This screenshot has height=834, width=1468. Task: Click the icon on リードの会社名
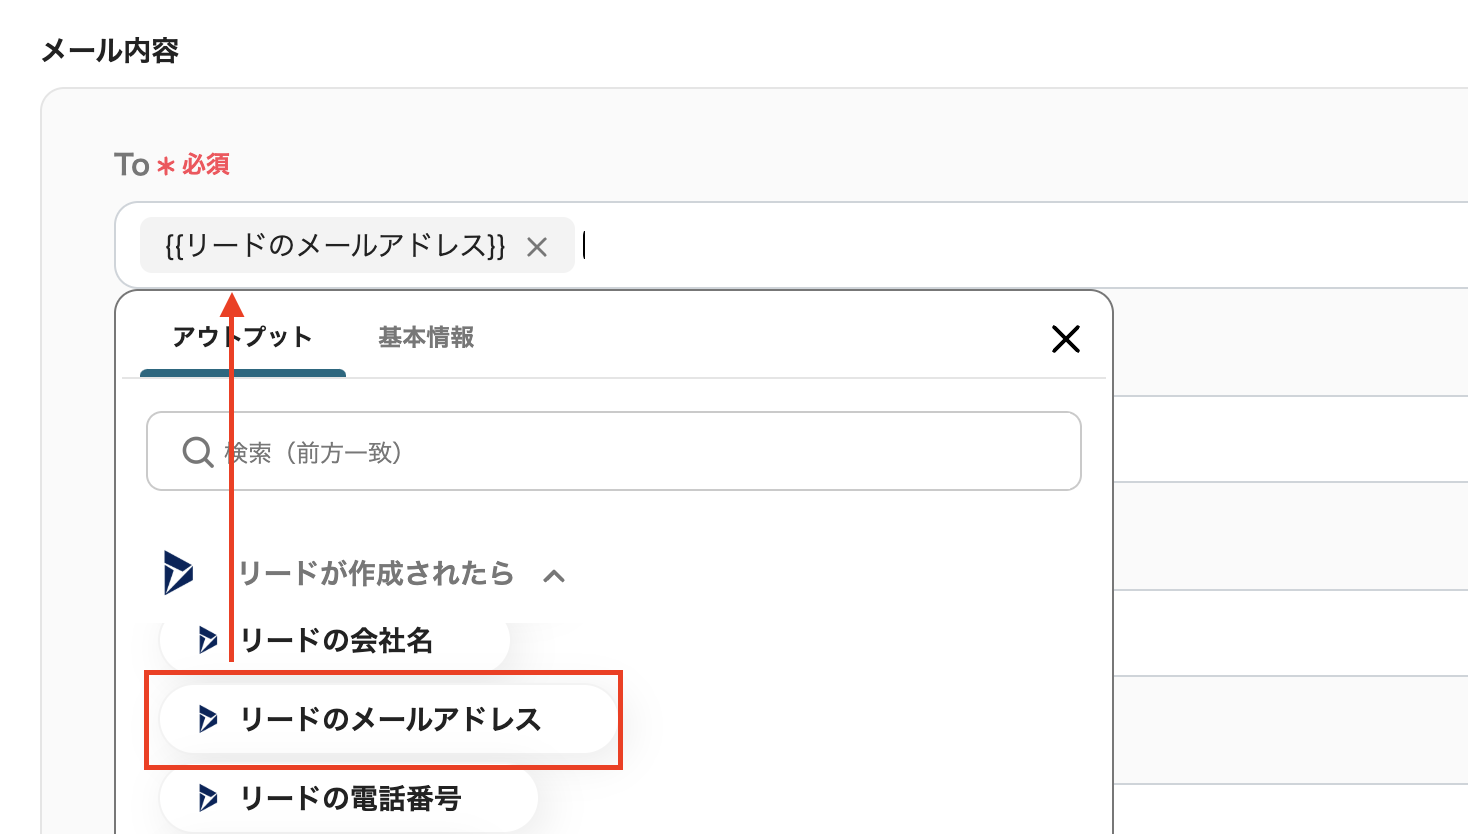pyautogui.click(x=208, y=640)
